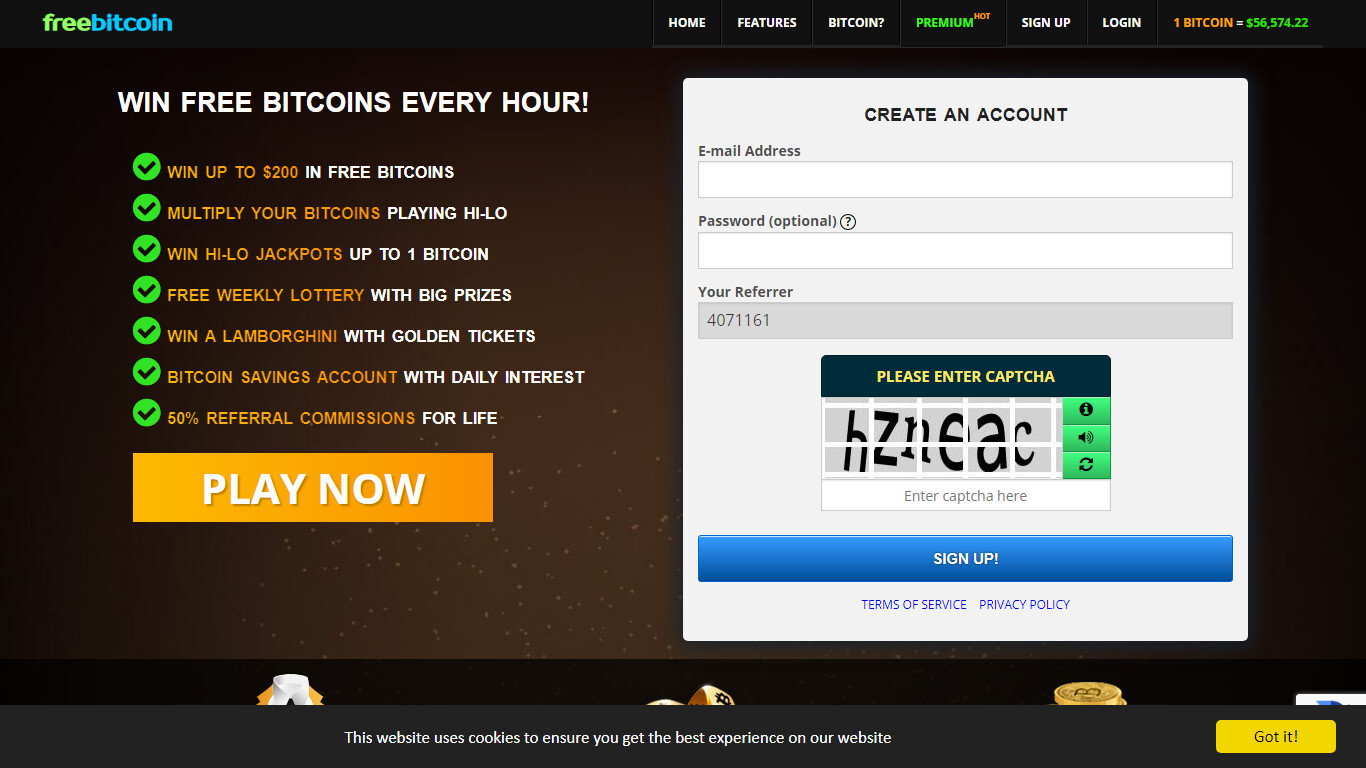Click the PLAY NOW button
1366x768 pixels.
[313, 488]
